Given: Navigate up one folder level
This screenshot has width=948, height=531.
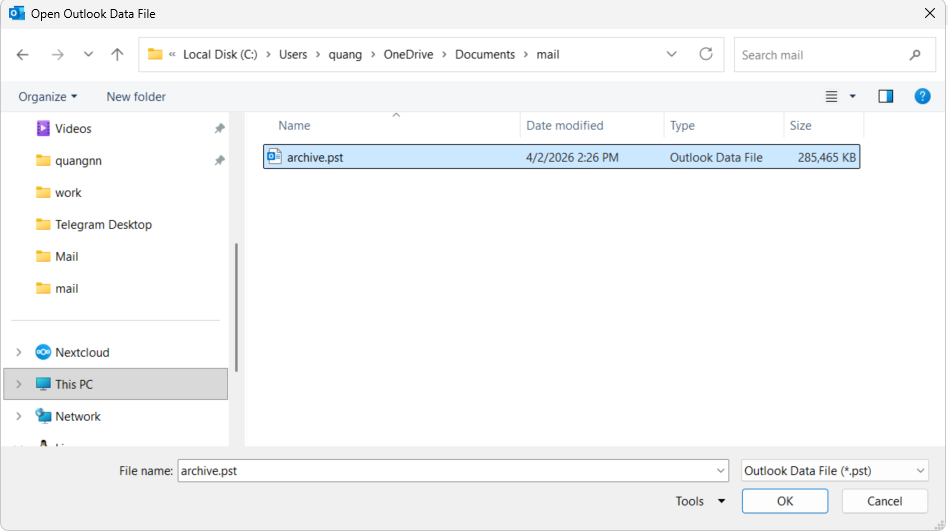Looking at the screenshot, I should (x=117, y=54).
